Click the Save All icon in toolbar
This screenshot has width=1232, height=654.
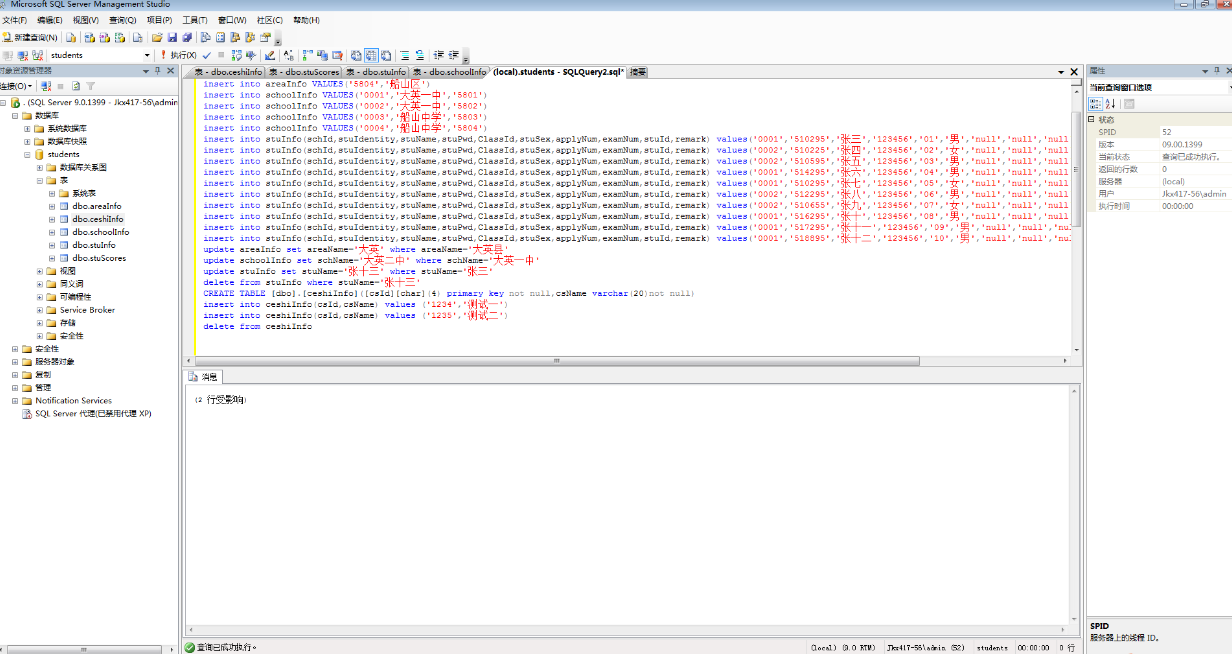[187, 37]
